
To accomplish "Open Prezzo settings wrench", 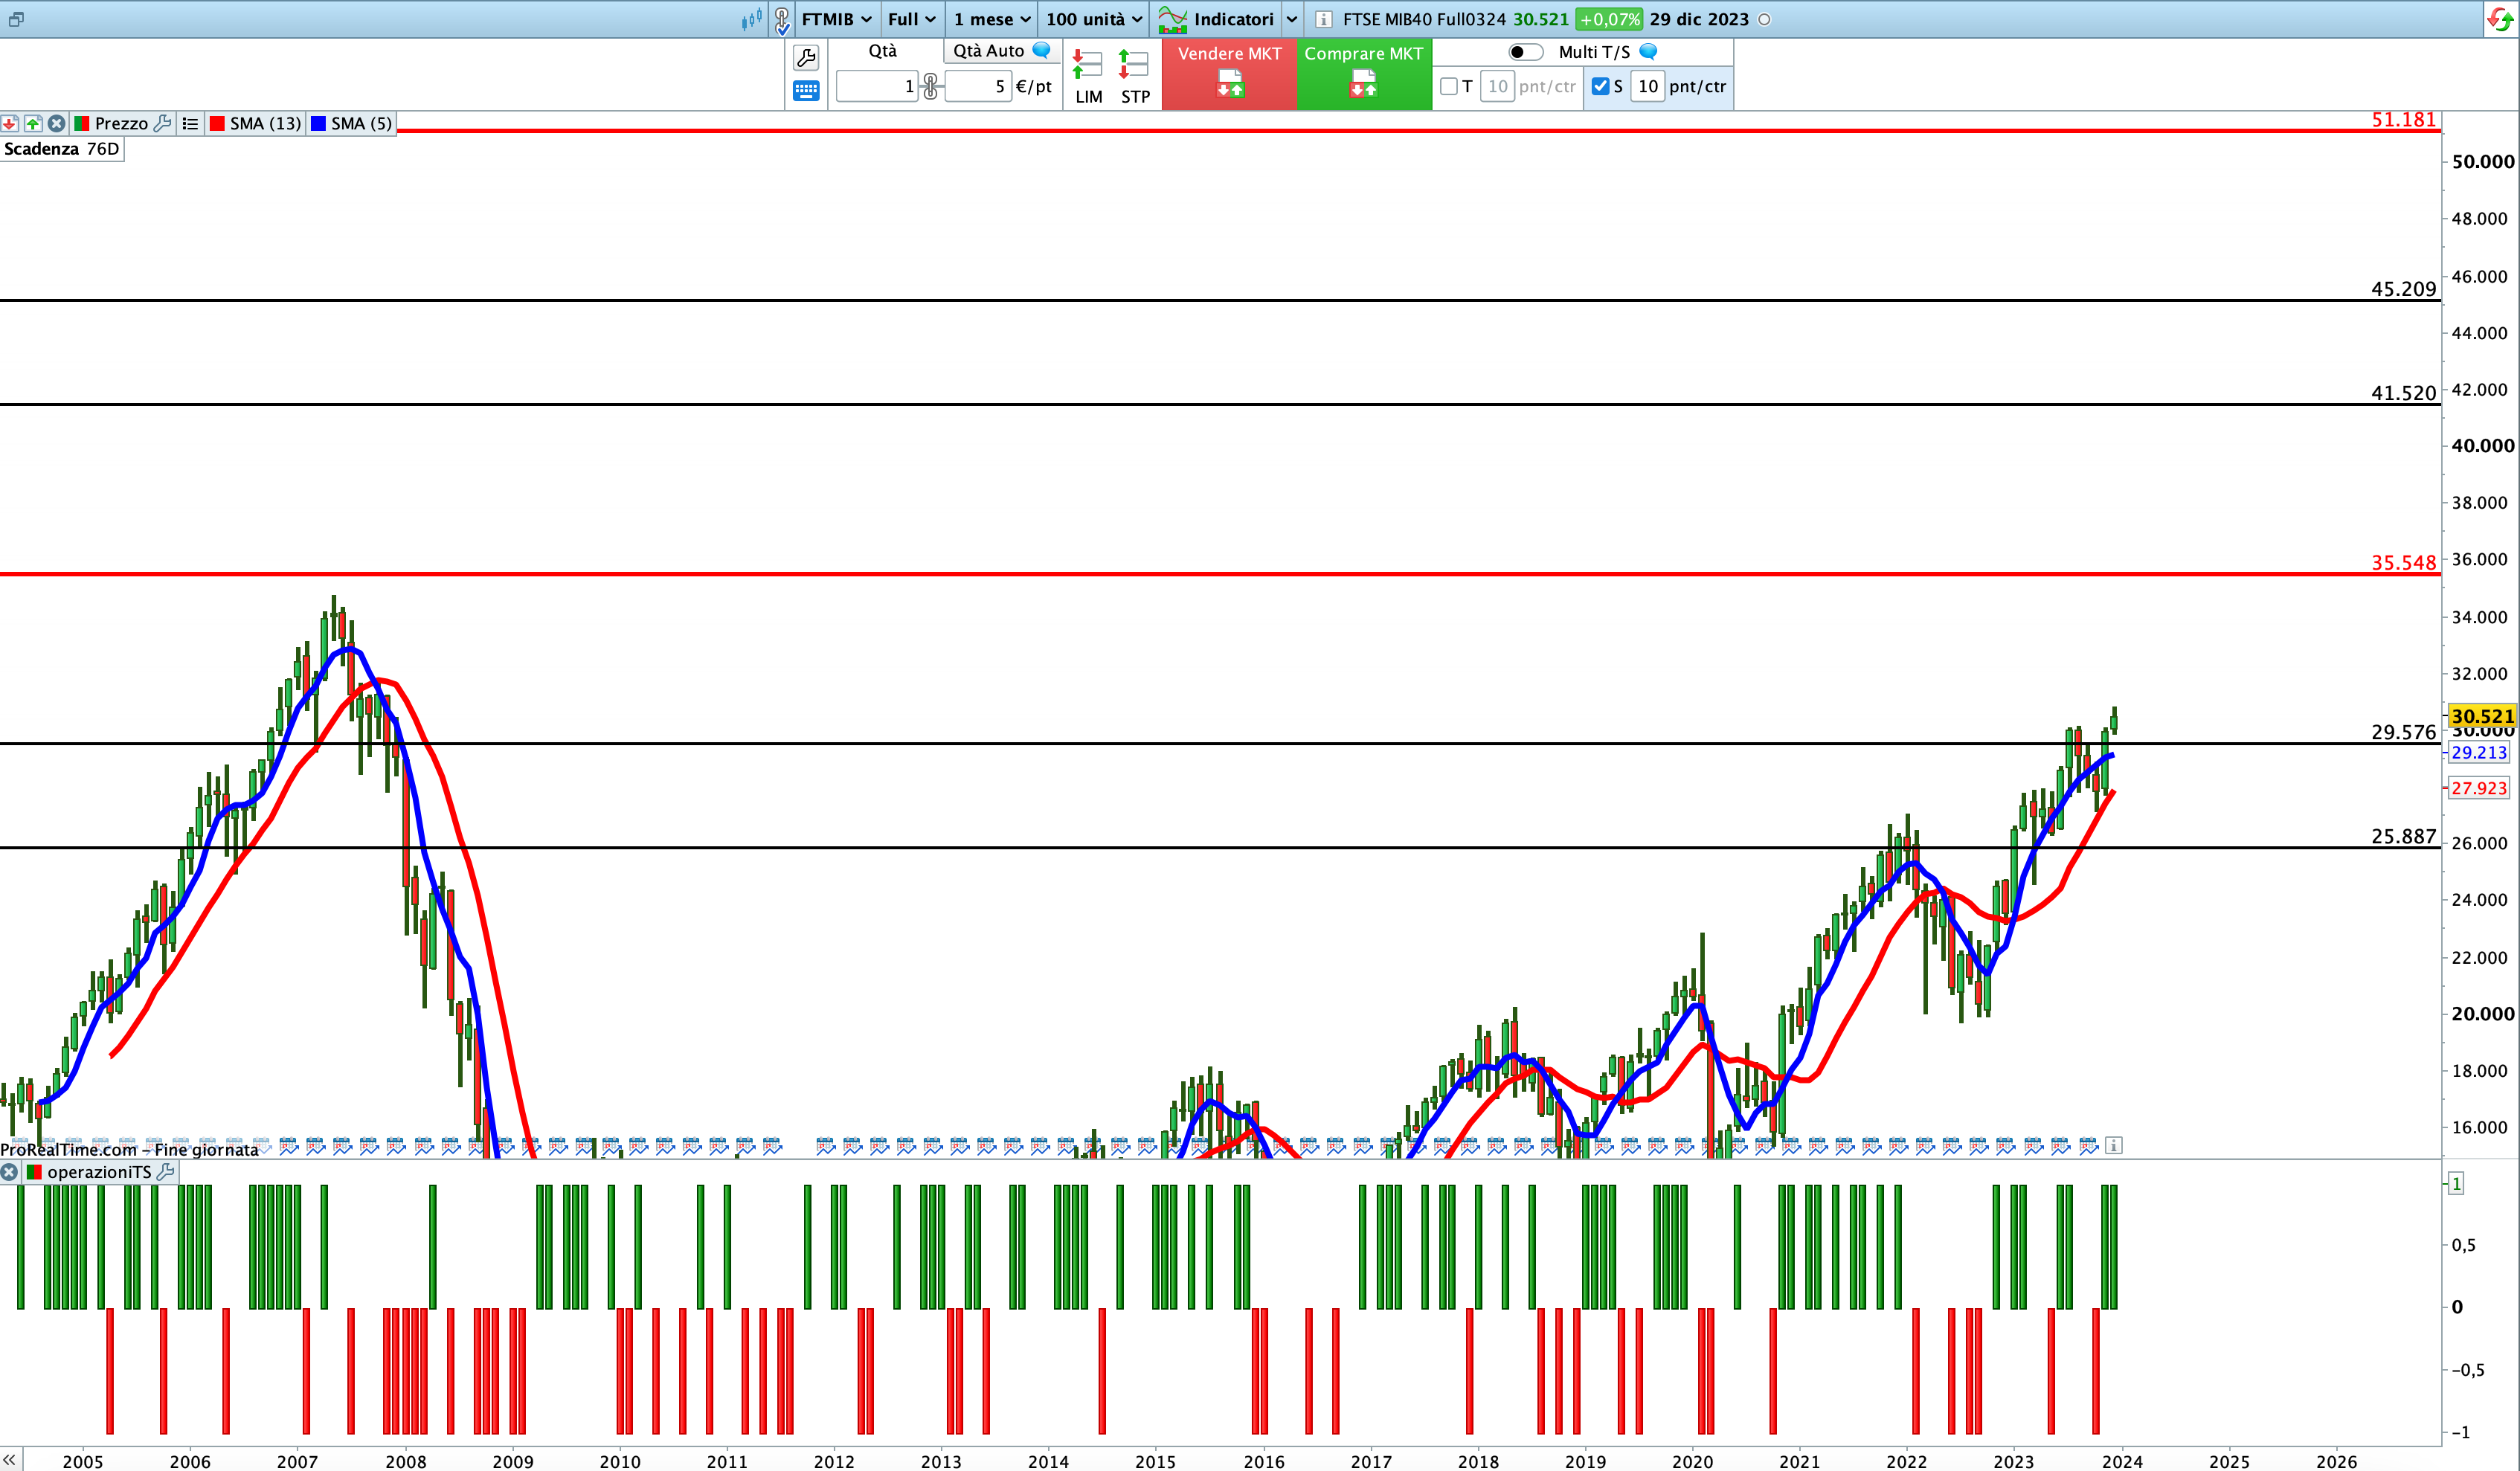I will (x=162, y=123).
